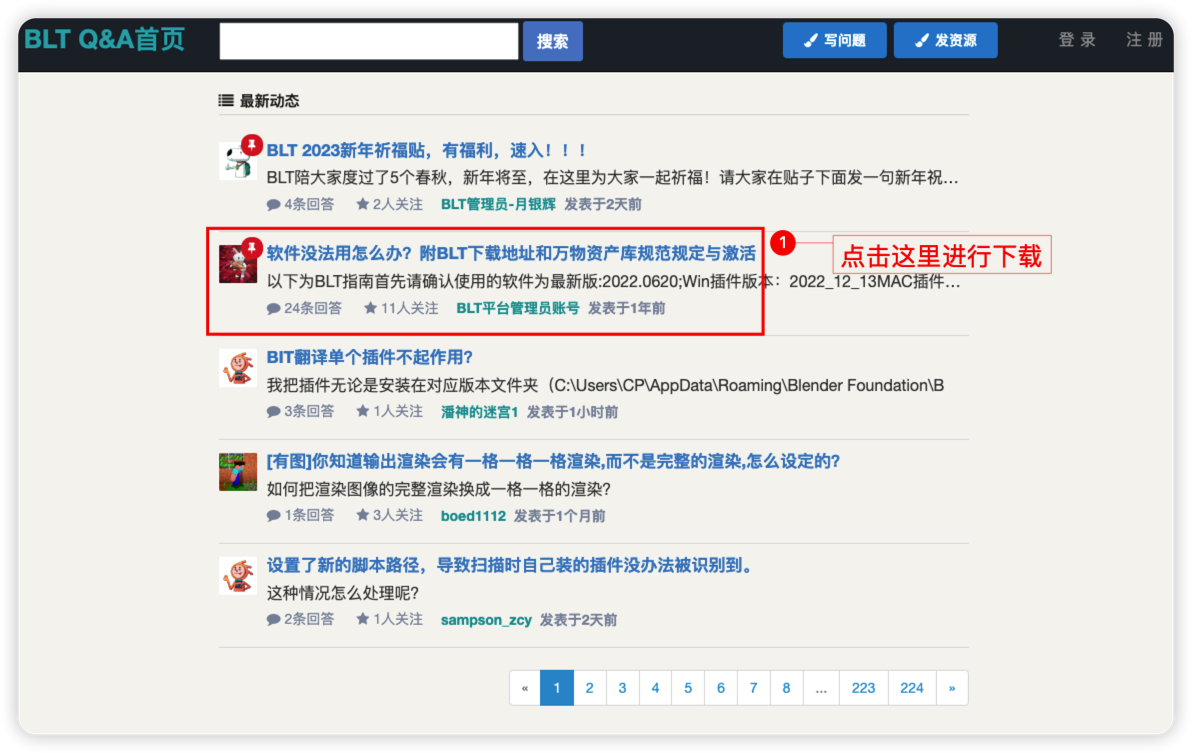The height and width of the screenshot is (753, 1192).
Task: Click star icon beside 3人关注
Action: tap(363, 515)
